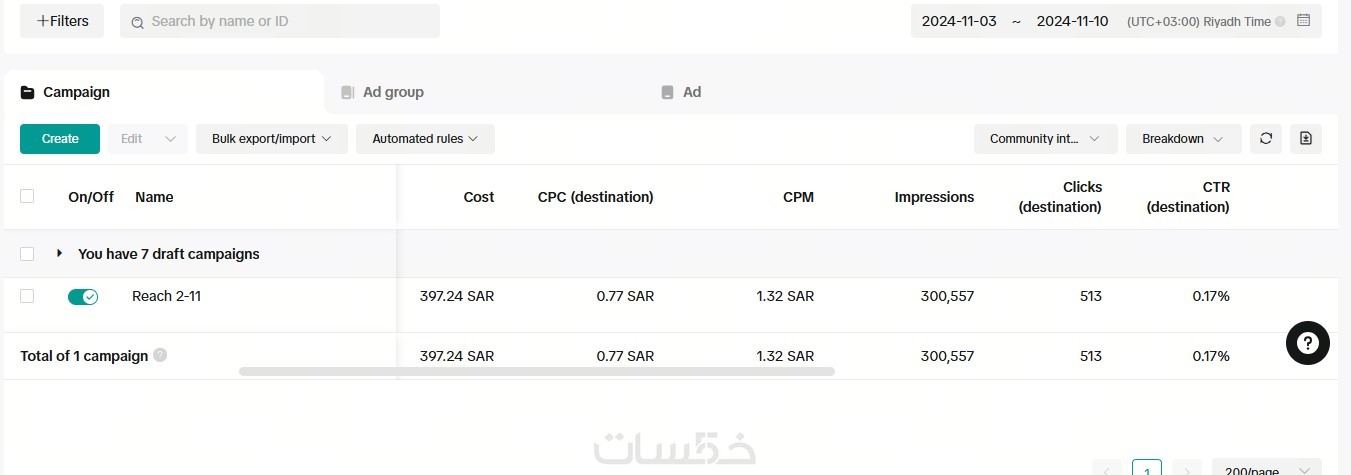Click the horizontal table scrollbar

pos(536,372)
